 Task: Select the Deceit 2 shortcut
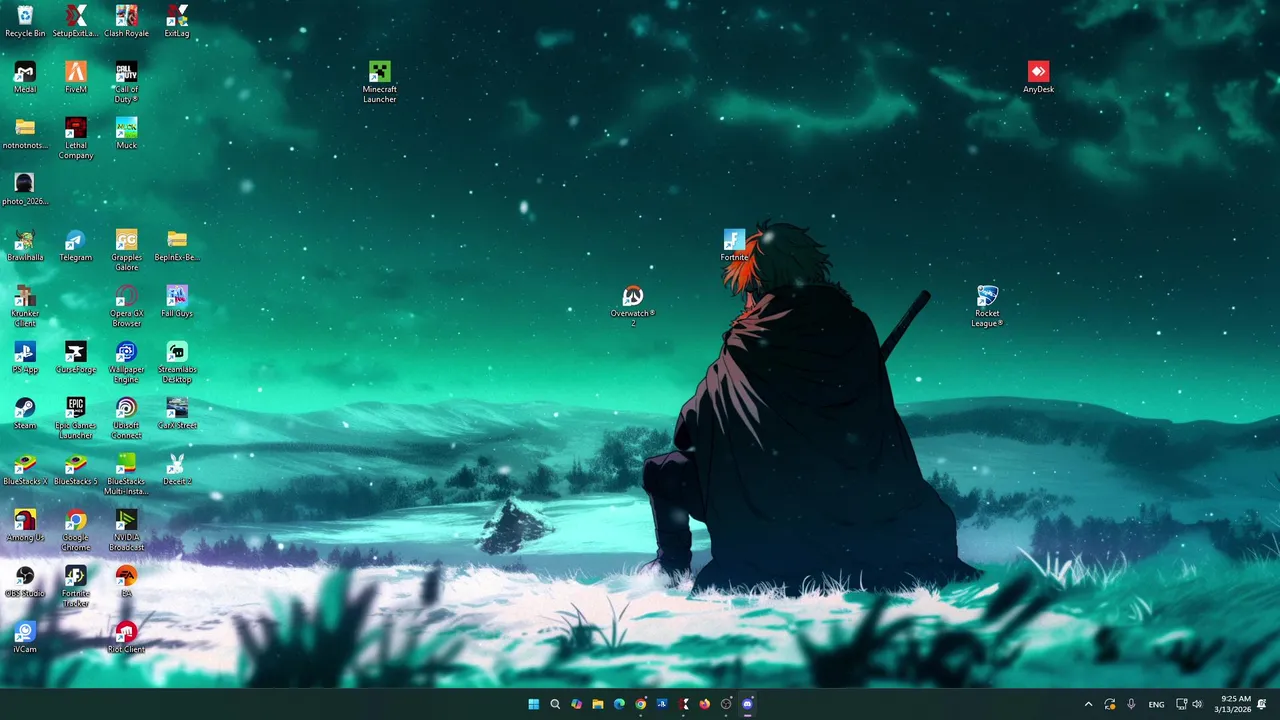[177, 469]
